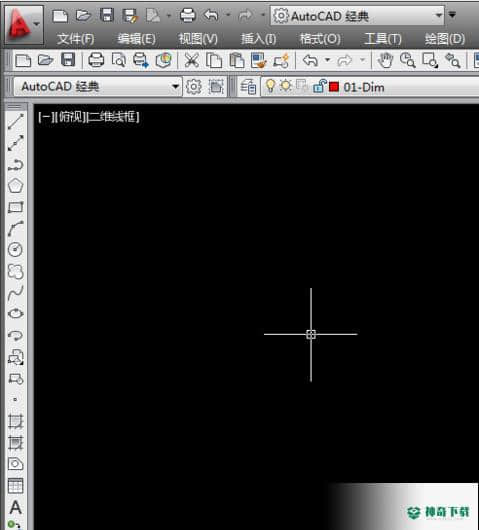Click the Cut scissors icon
Image resolution: width=479 pixels, height=530 pixels.
pos(191,61)
